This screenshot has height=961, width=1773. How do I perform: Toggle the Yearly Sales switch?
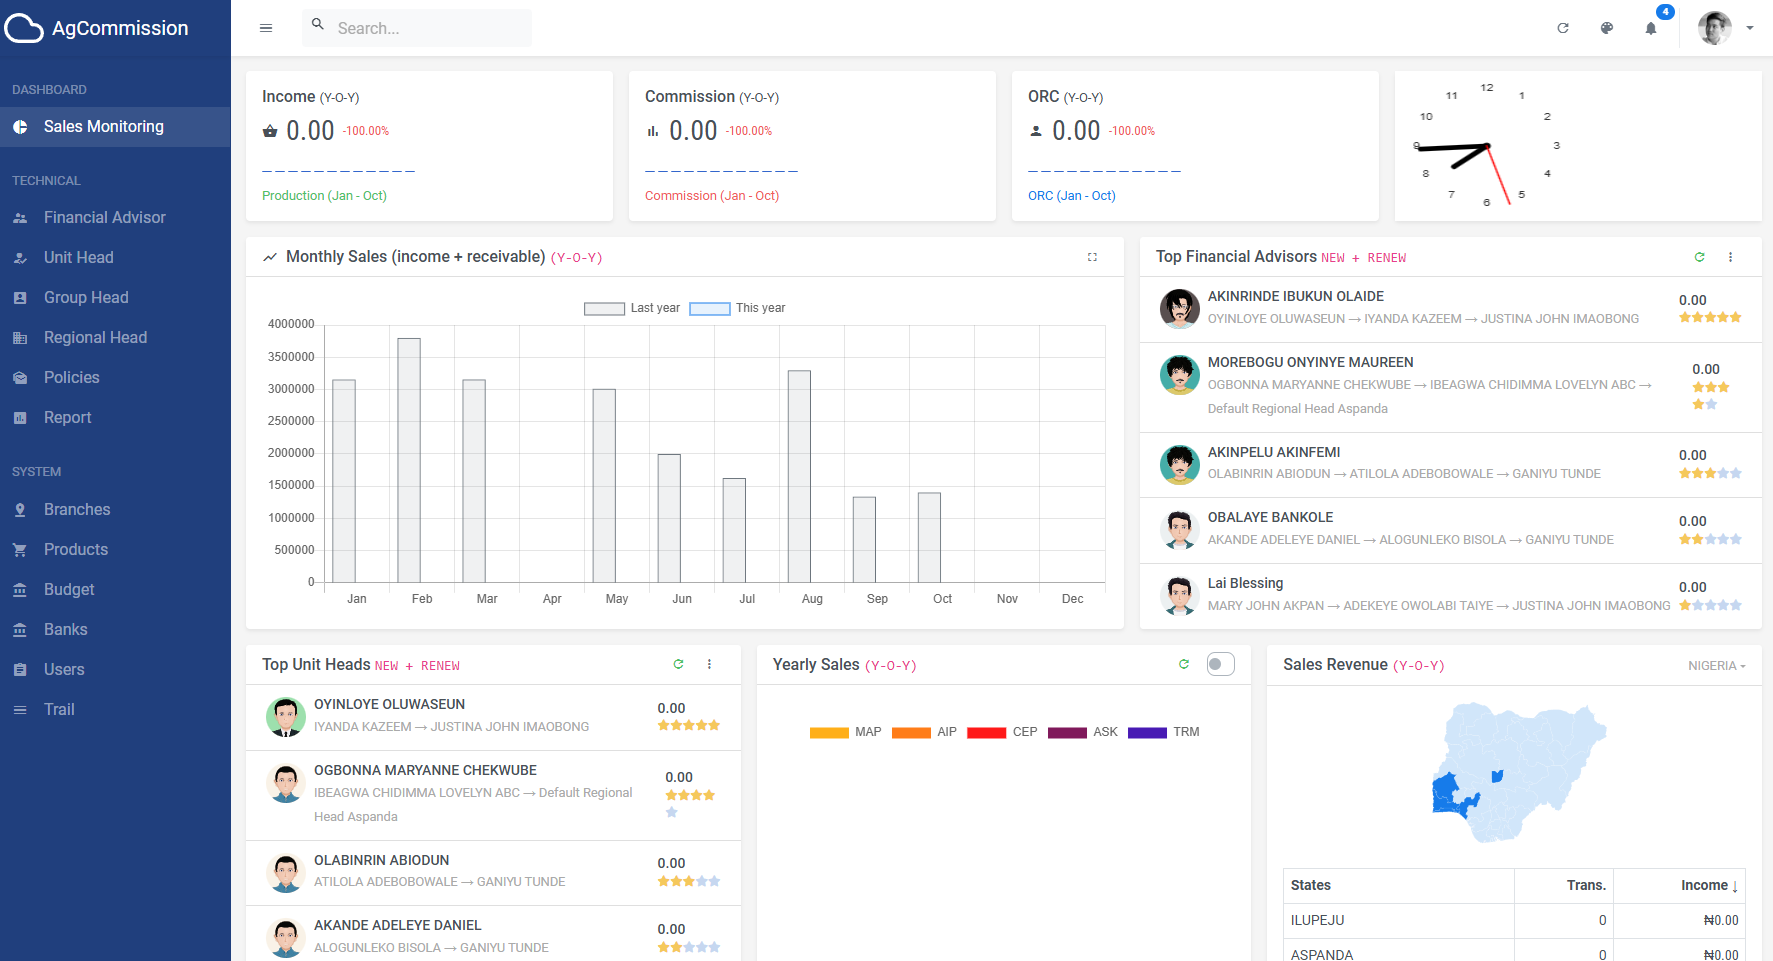pyautogui.click(x=1220, y=664)
